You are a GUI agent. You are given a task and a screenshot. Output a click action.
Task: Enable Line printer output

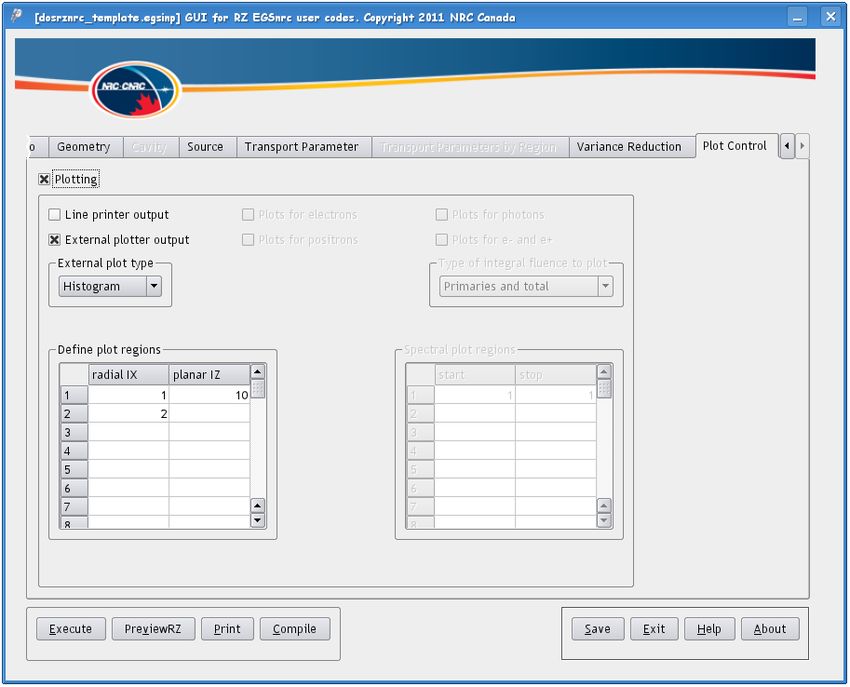pyautogui.click(x=54, y=215)
